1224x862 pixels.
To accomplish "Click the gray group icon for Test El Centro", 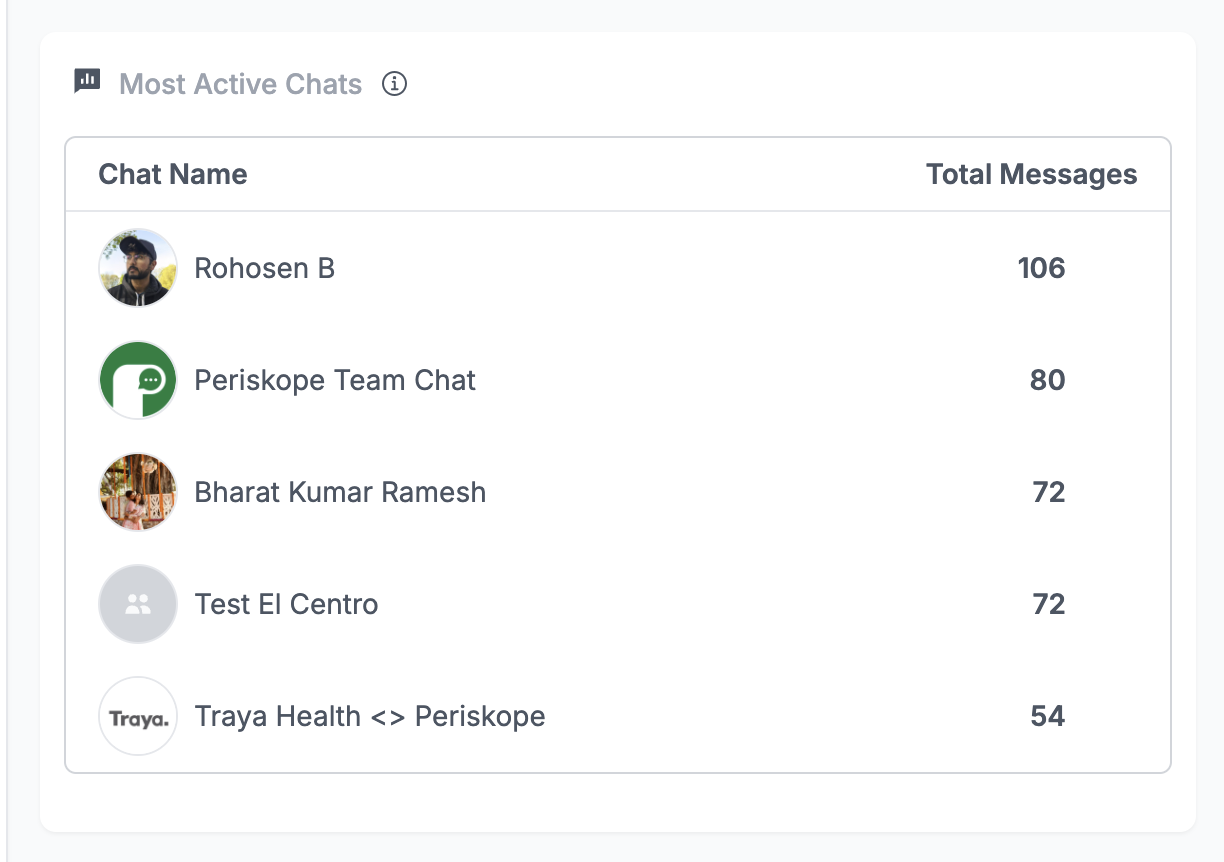I will pyautogui.click(x=138, y=604).
